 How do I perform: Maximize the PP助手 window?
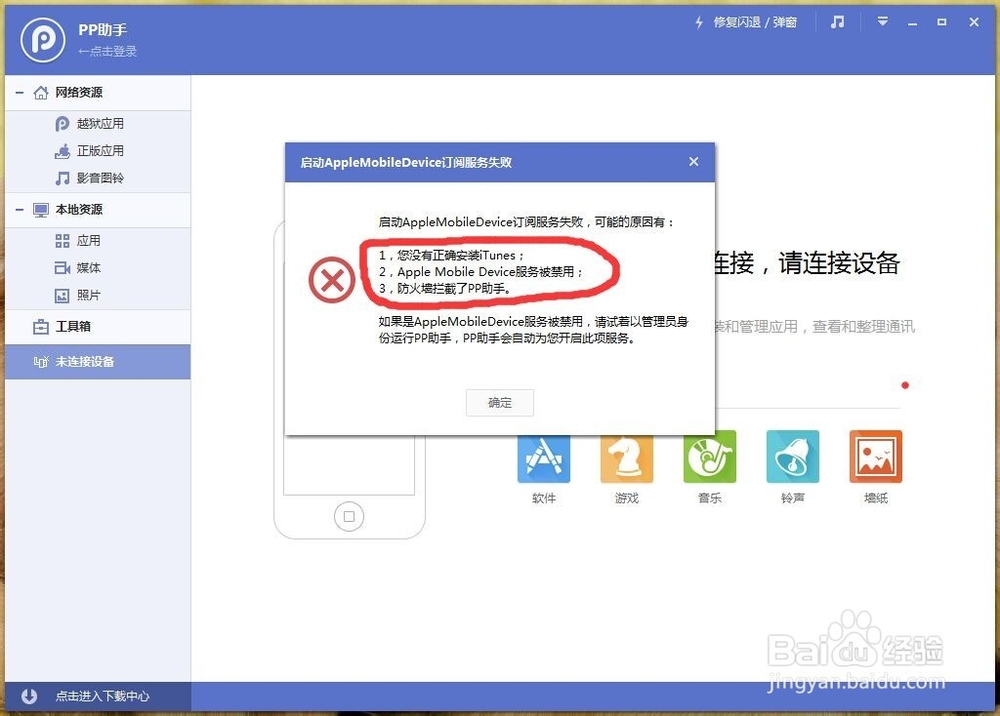pos(942,22)
